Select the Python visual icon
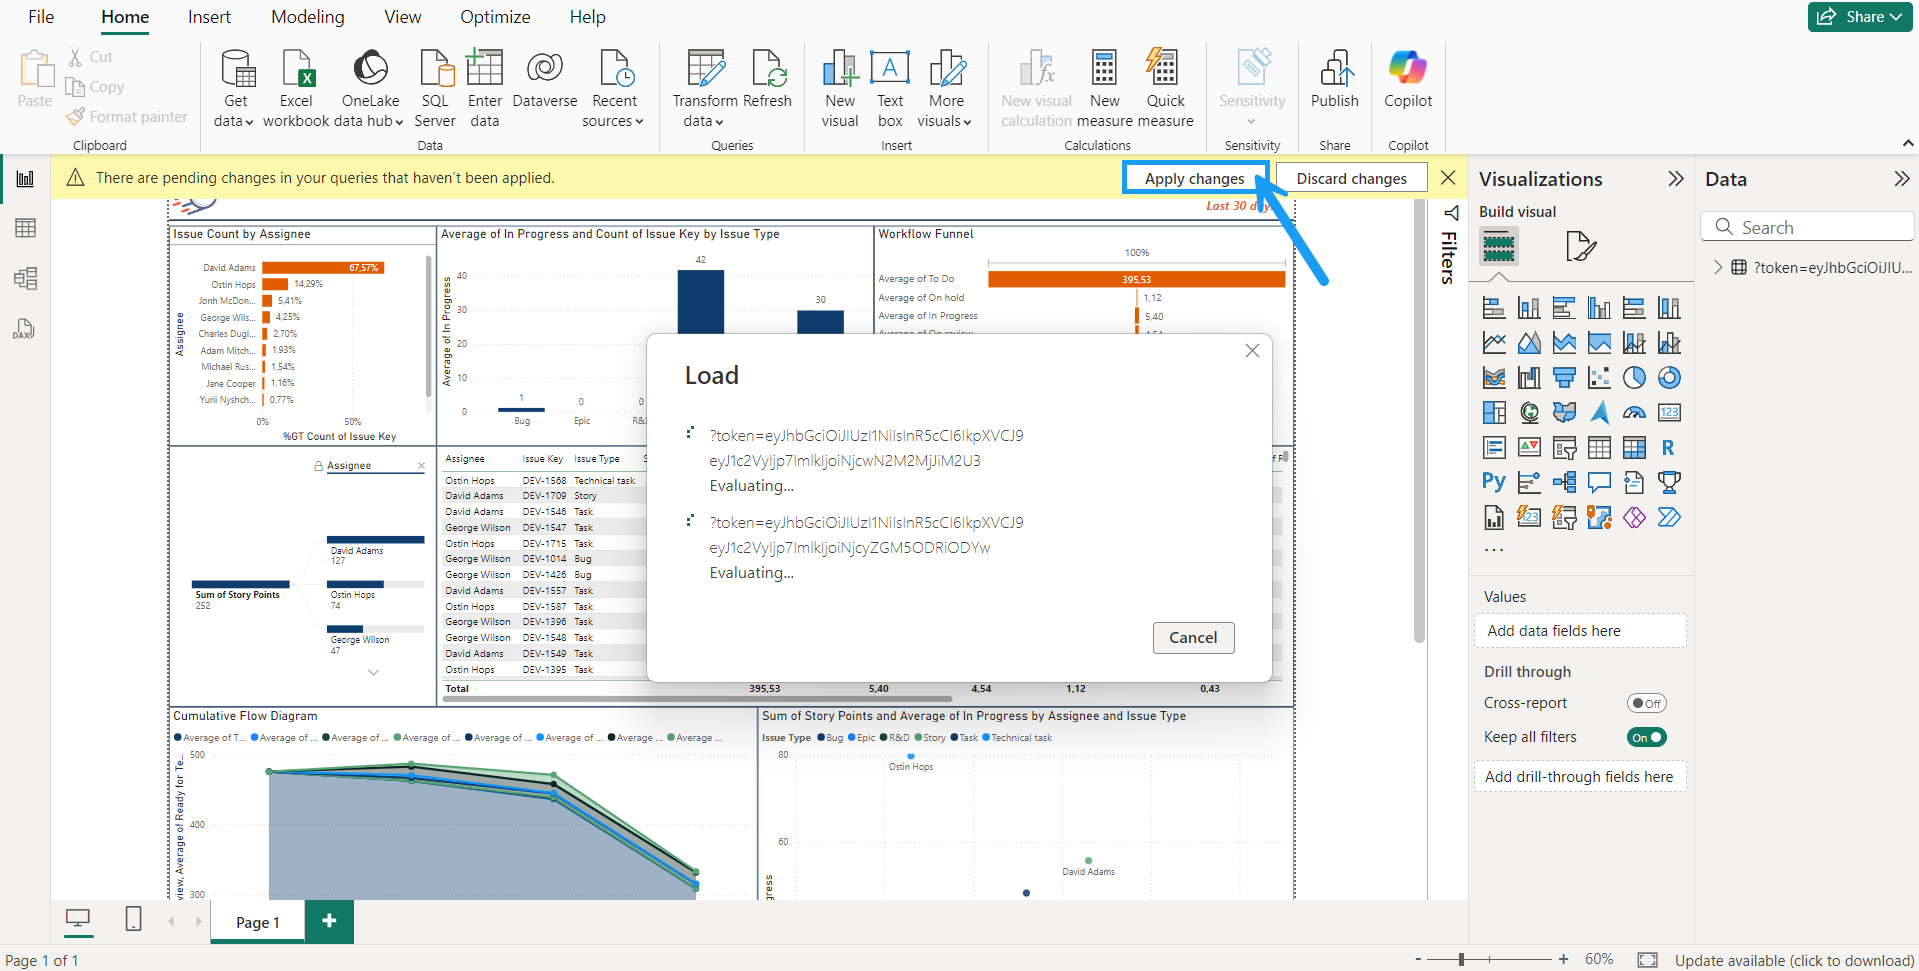 (x=1493, y=482)
